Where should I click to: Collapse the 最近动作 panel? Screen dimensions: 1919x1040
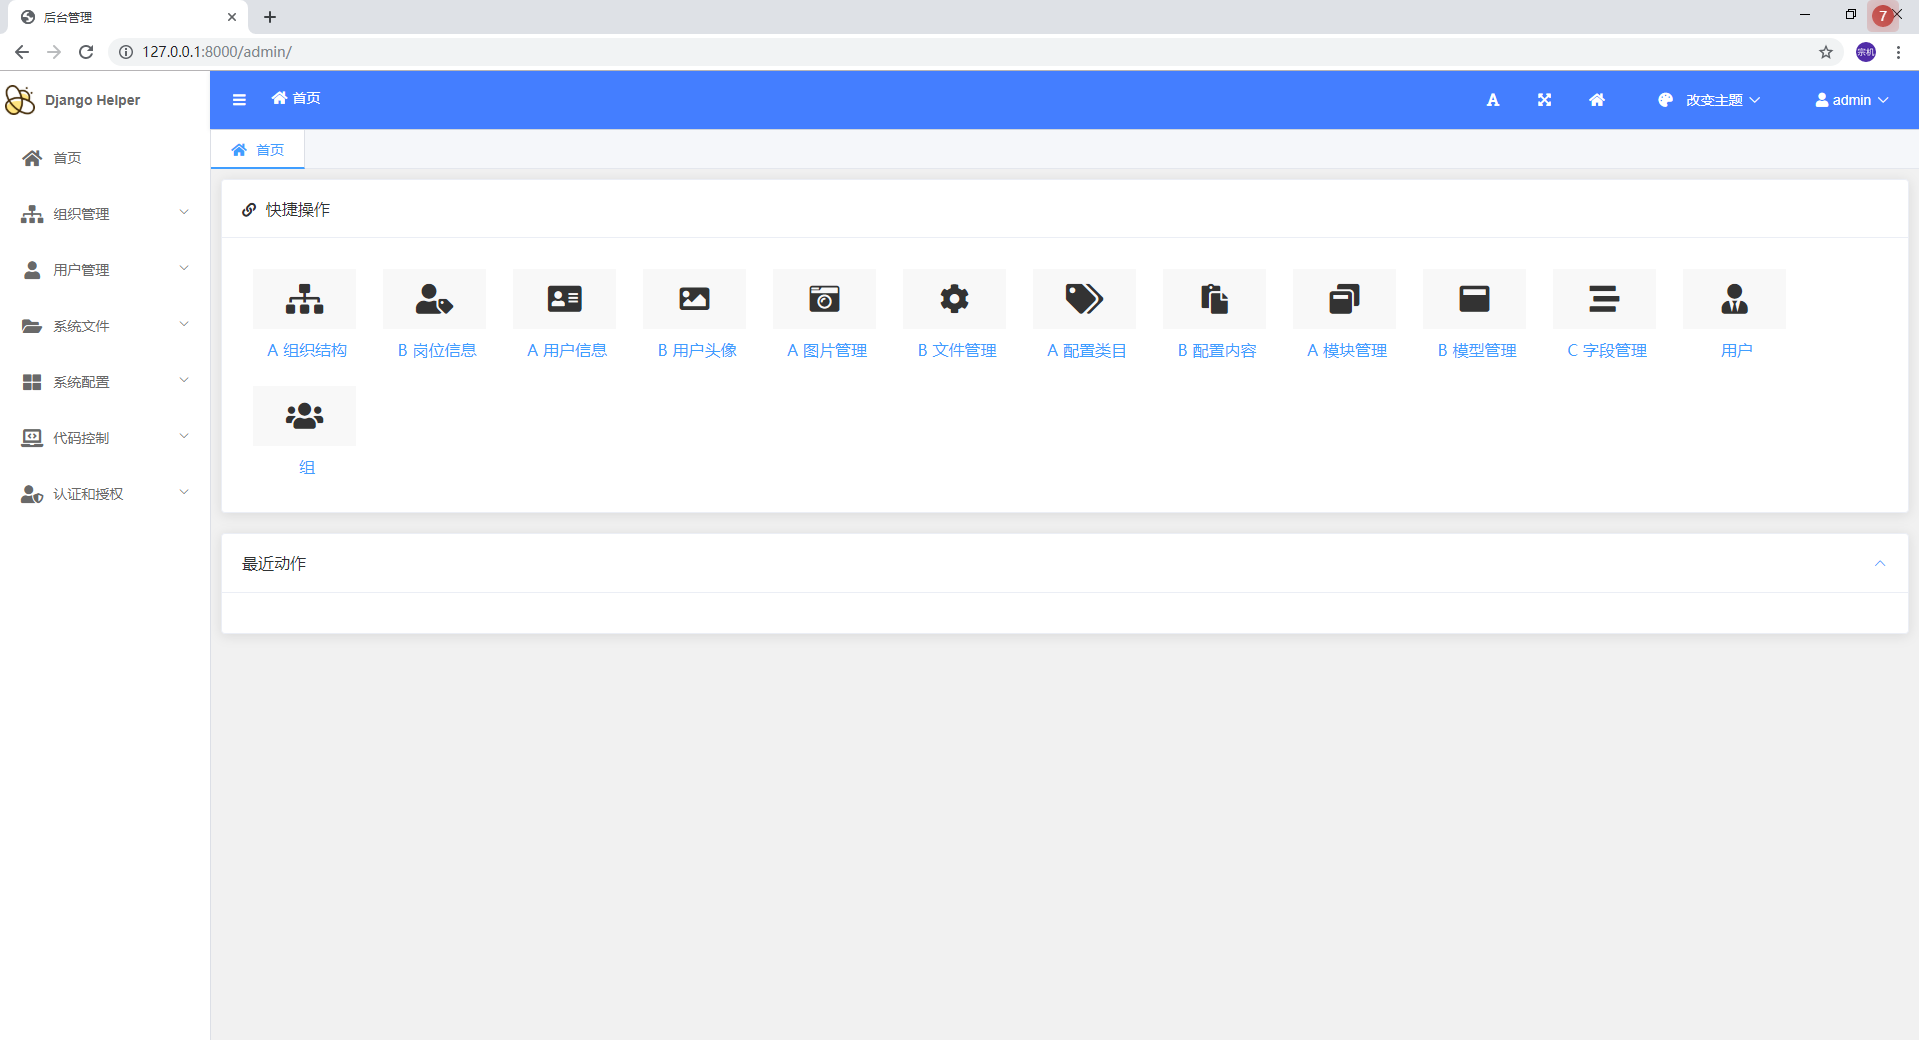click(x=1879, y=564)
